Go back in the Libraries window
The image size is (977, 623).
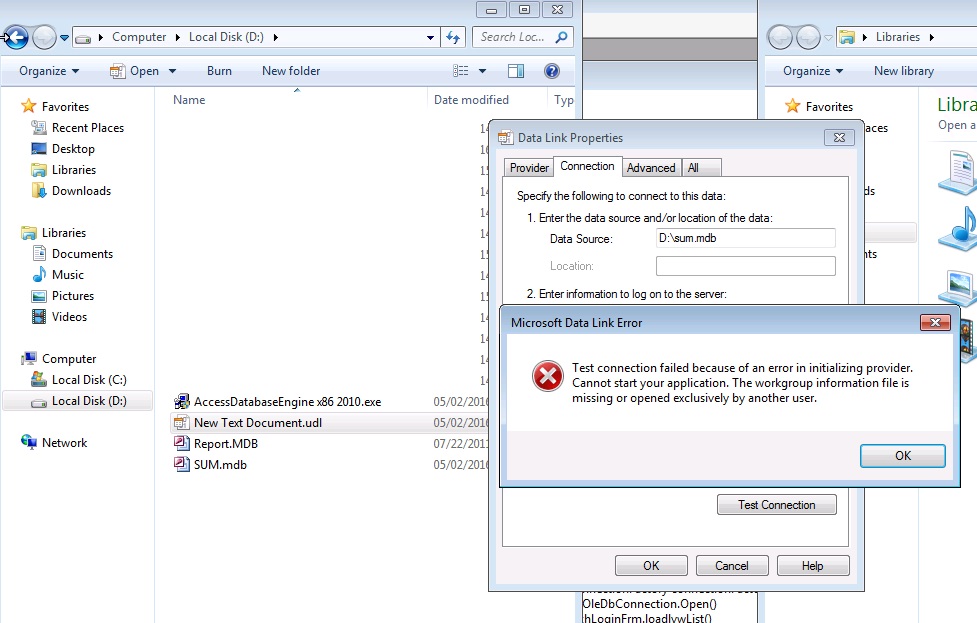click(x=780, y=37)
